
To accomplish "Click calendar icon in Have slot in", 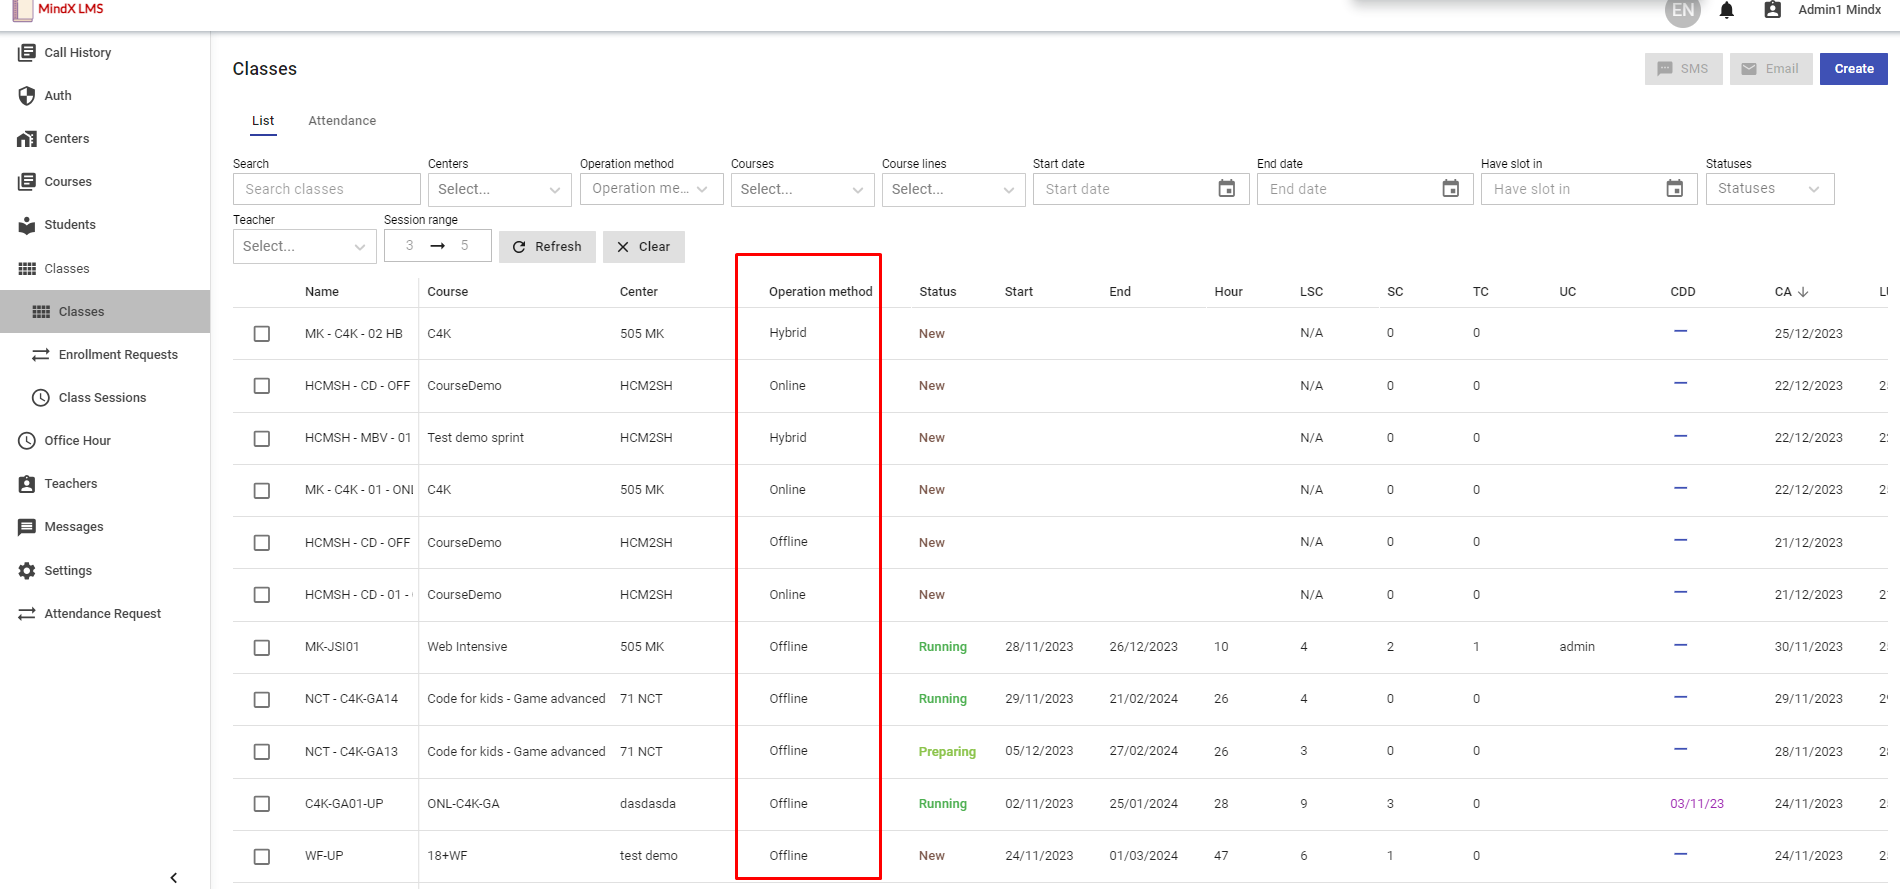I will click(x=1674, y=189).
